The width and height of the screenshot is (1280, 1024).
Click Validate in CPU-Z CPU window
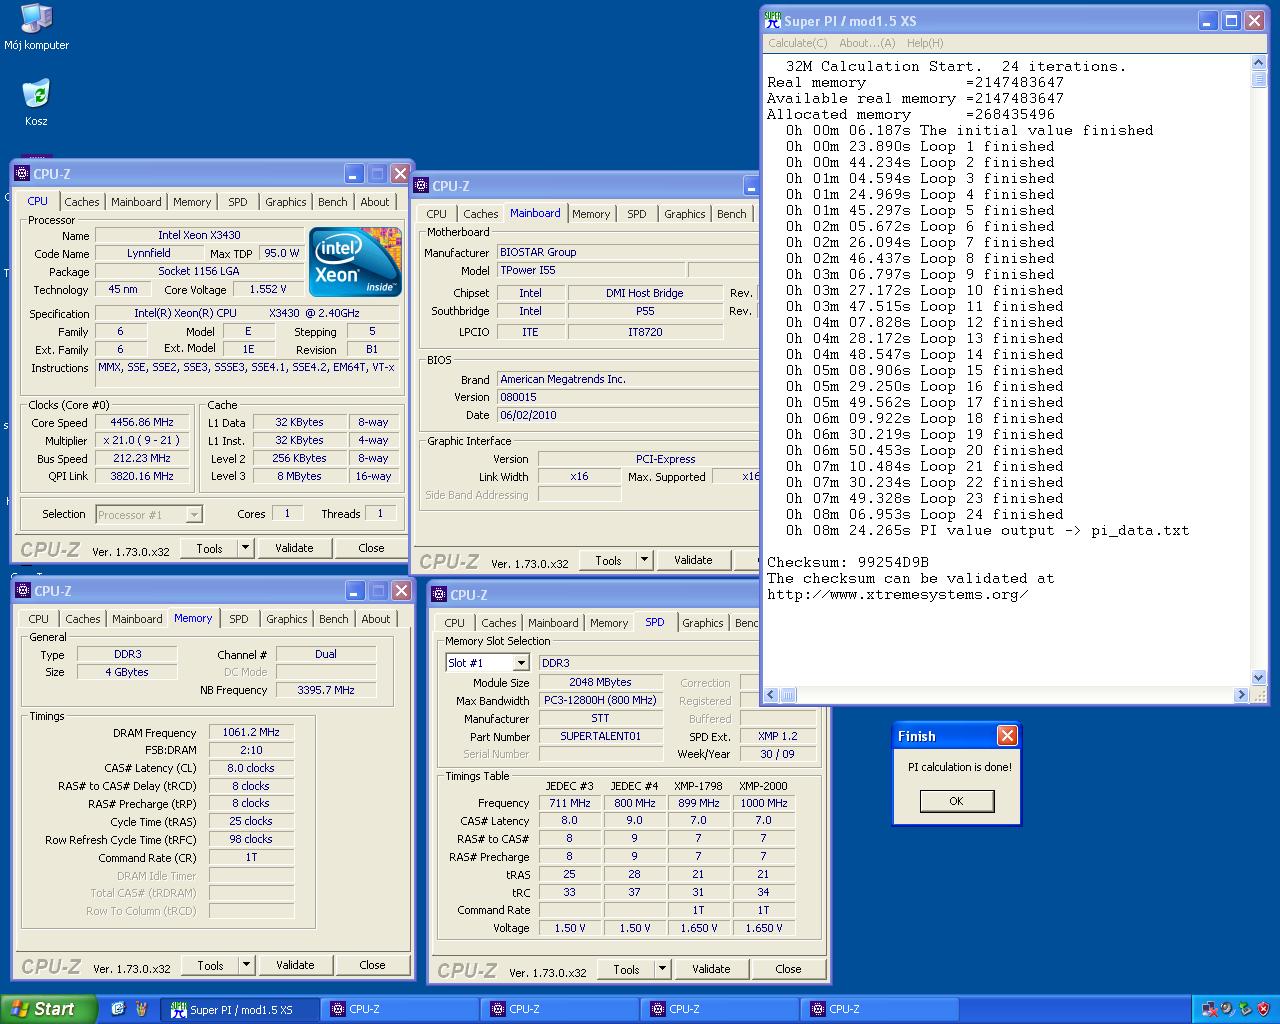[x=294, y=548]
